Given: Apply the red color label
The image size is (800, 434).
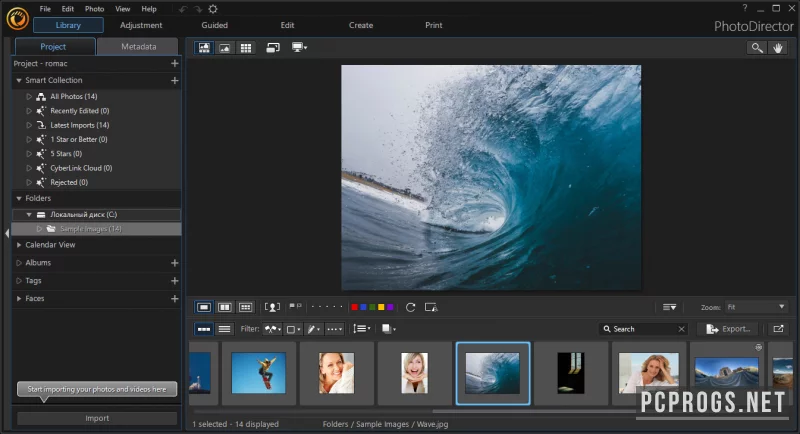Looking at the screenshot, I should coord(355,307).
